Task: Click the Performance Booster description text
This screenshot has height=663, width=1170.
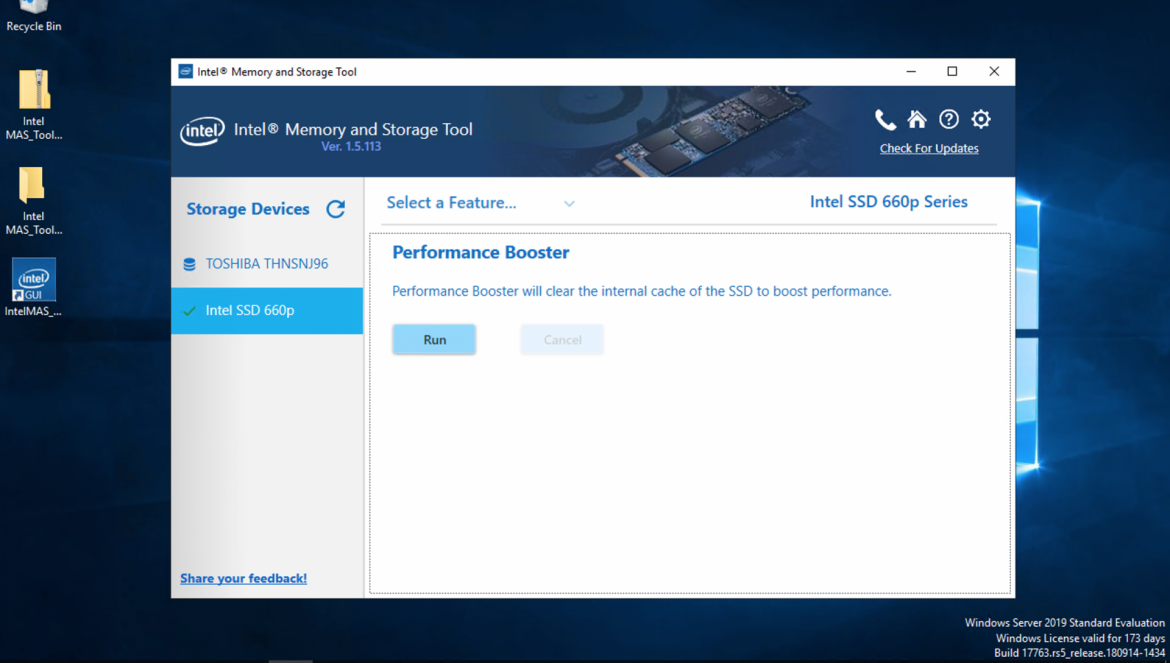Action: click(642, 291)
